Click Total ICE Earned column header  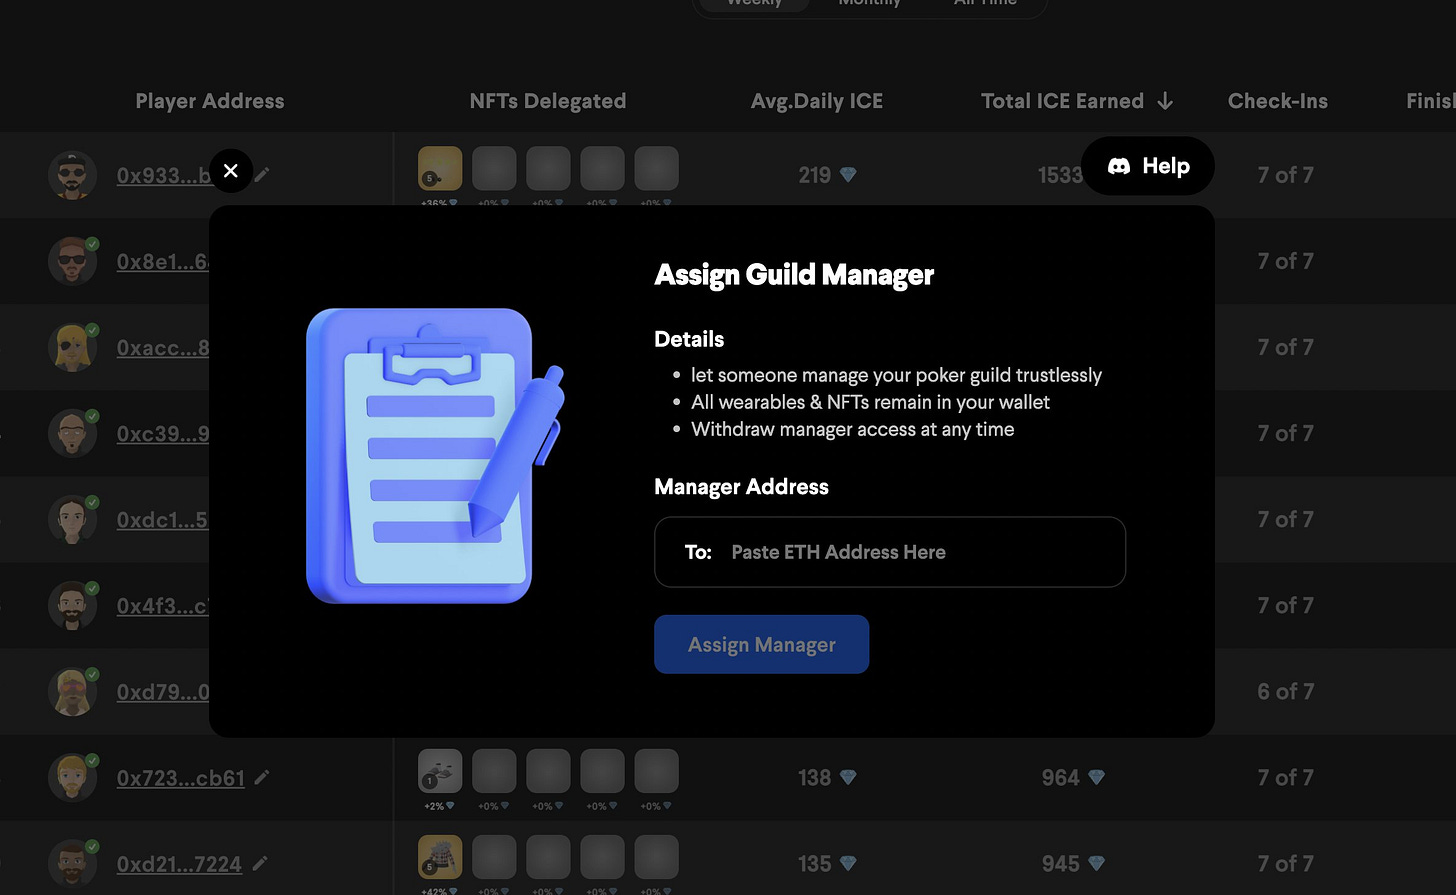click(1062, 101)
